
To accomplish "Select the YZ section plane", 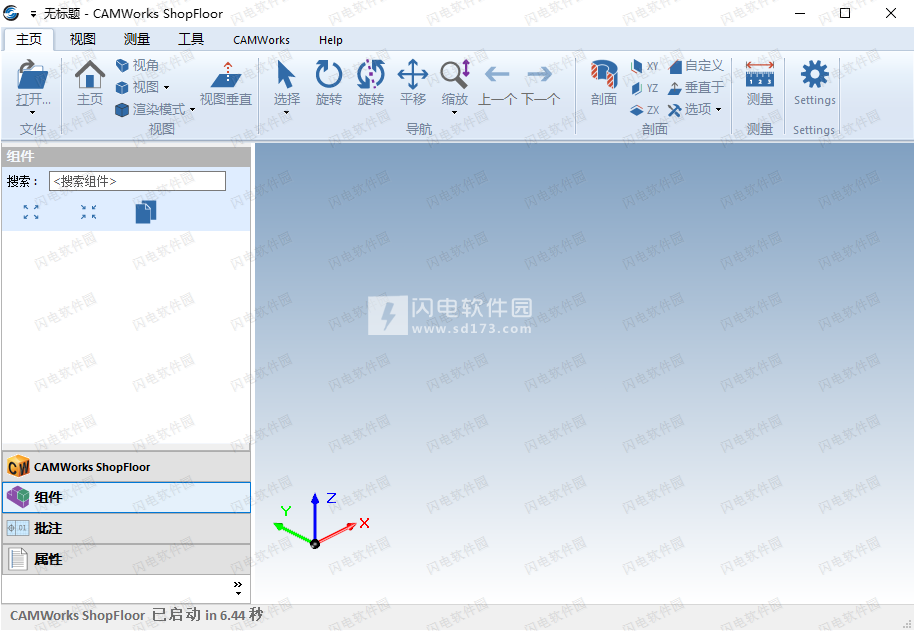I will [645, 88].
